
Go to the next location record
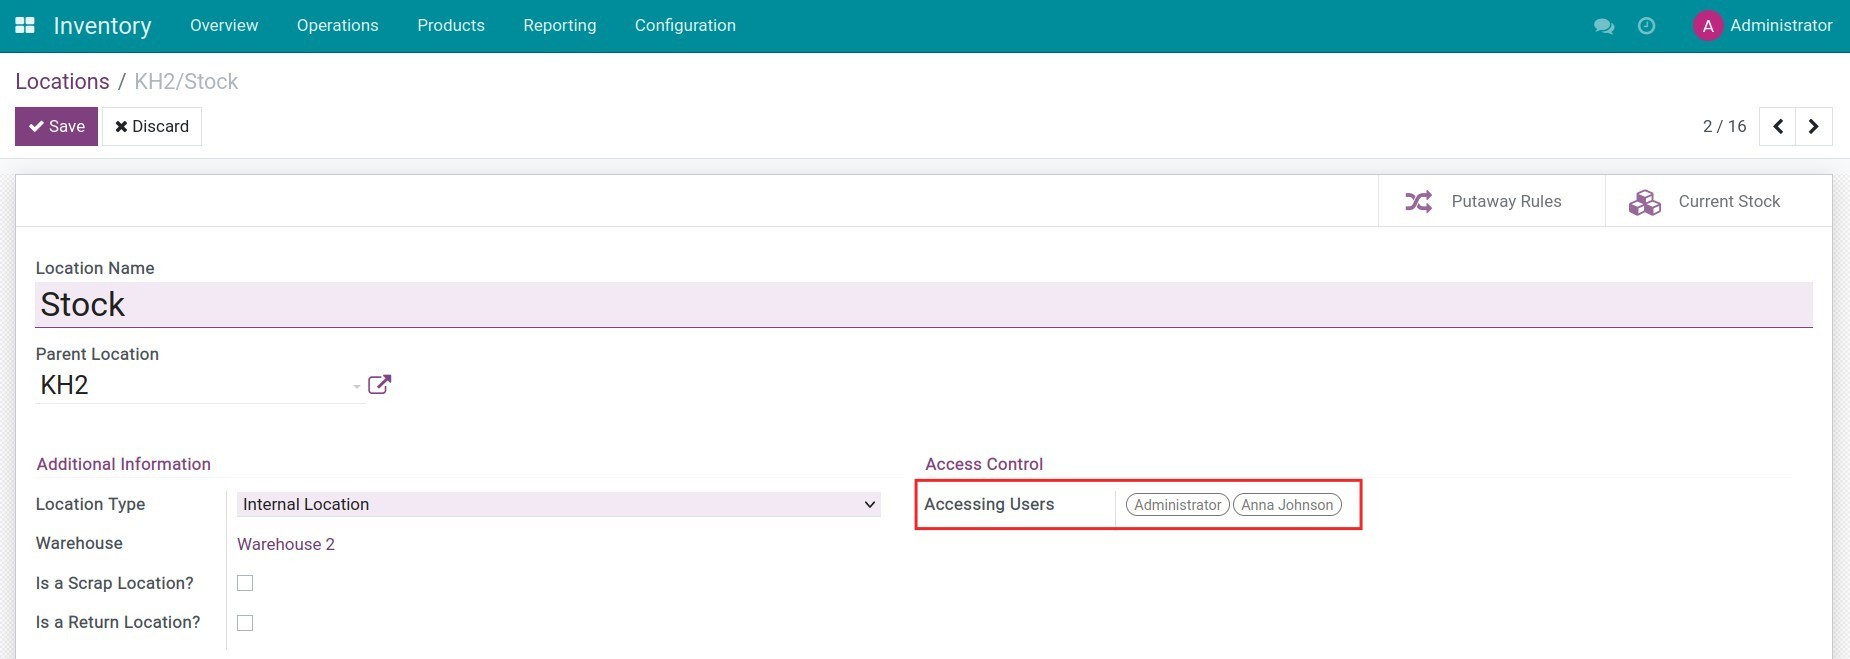pyautogui.click(x=1813, y=127)
